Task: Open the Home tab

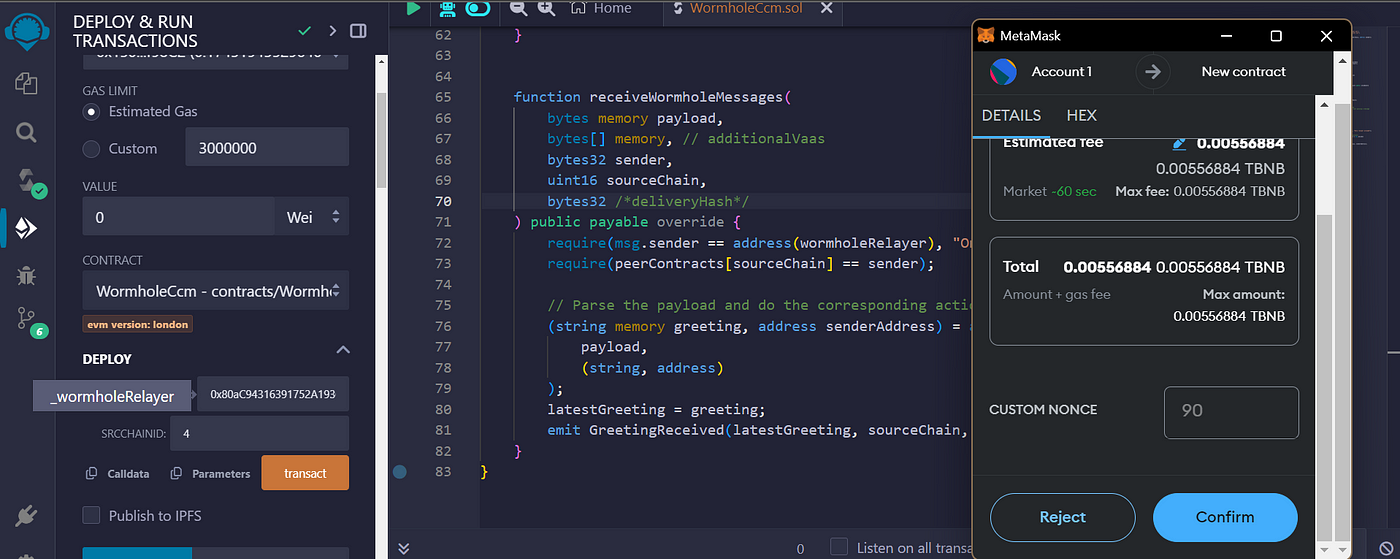Action: pos(601,8)
